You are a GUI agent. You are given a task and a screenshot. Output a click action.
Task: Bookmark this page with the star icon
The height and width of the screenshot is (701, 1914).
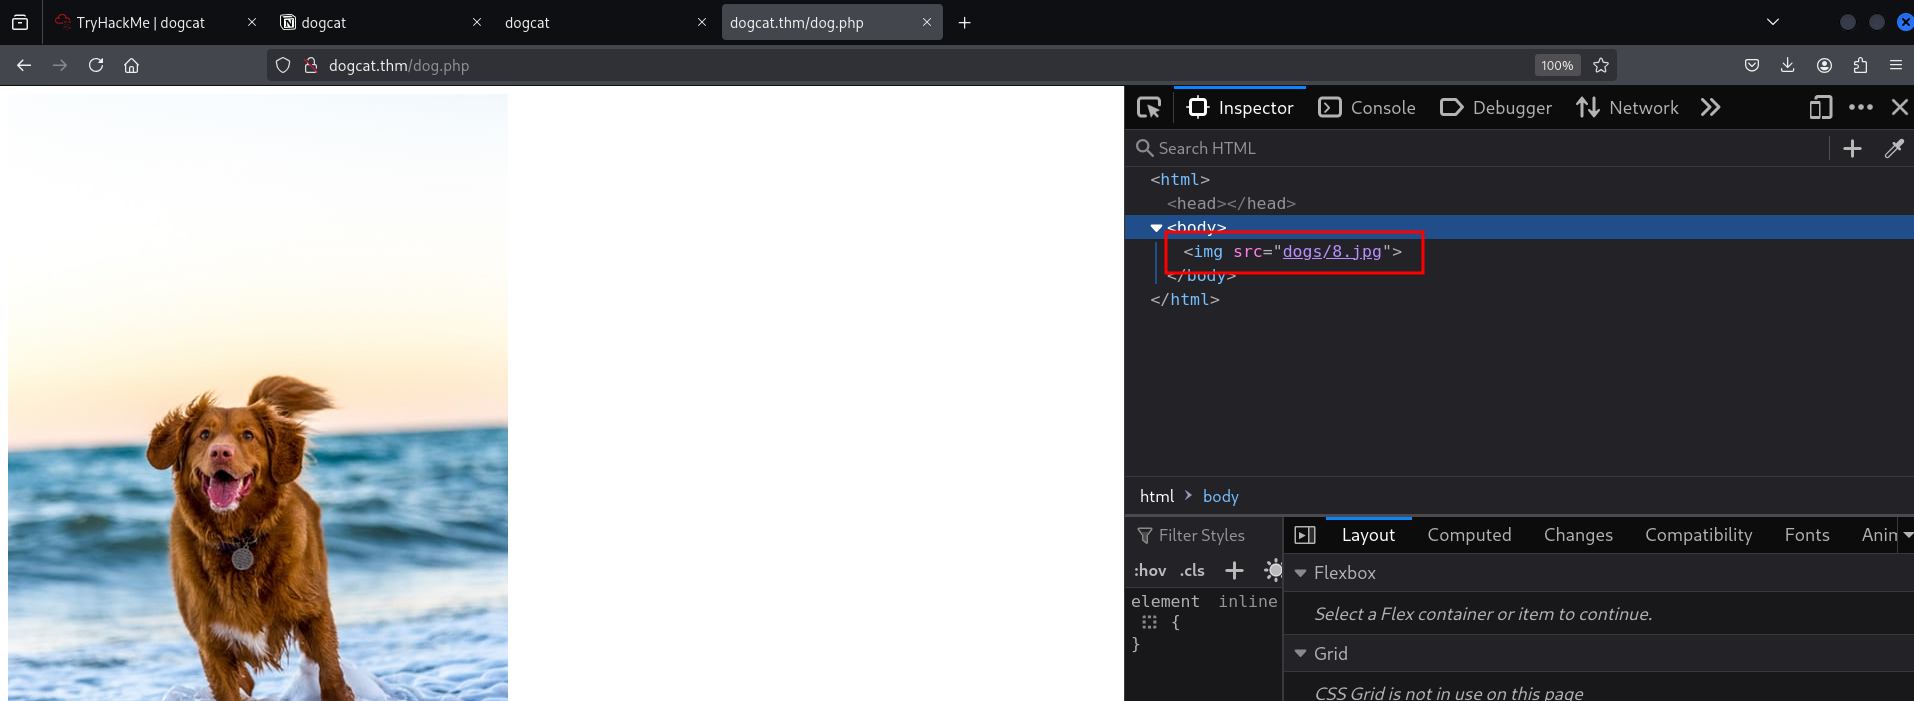pyautogui.click(x=1601, y=66)
